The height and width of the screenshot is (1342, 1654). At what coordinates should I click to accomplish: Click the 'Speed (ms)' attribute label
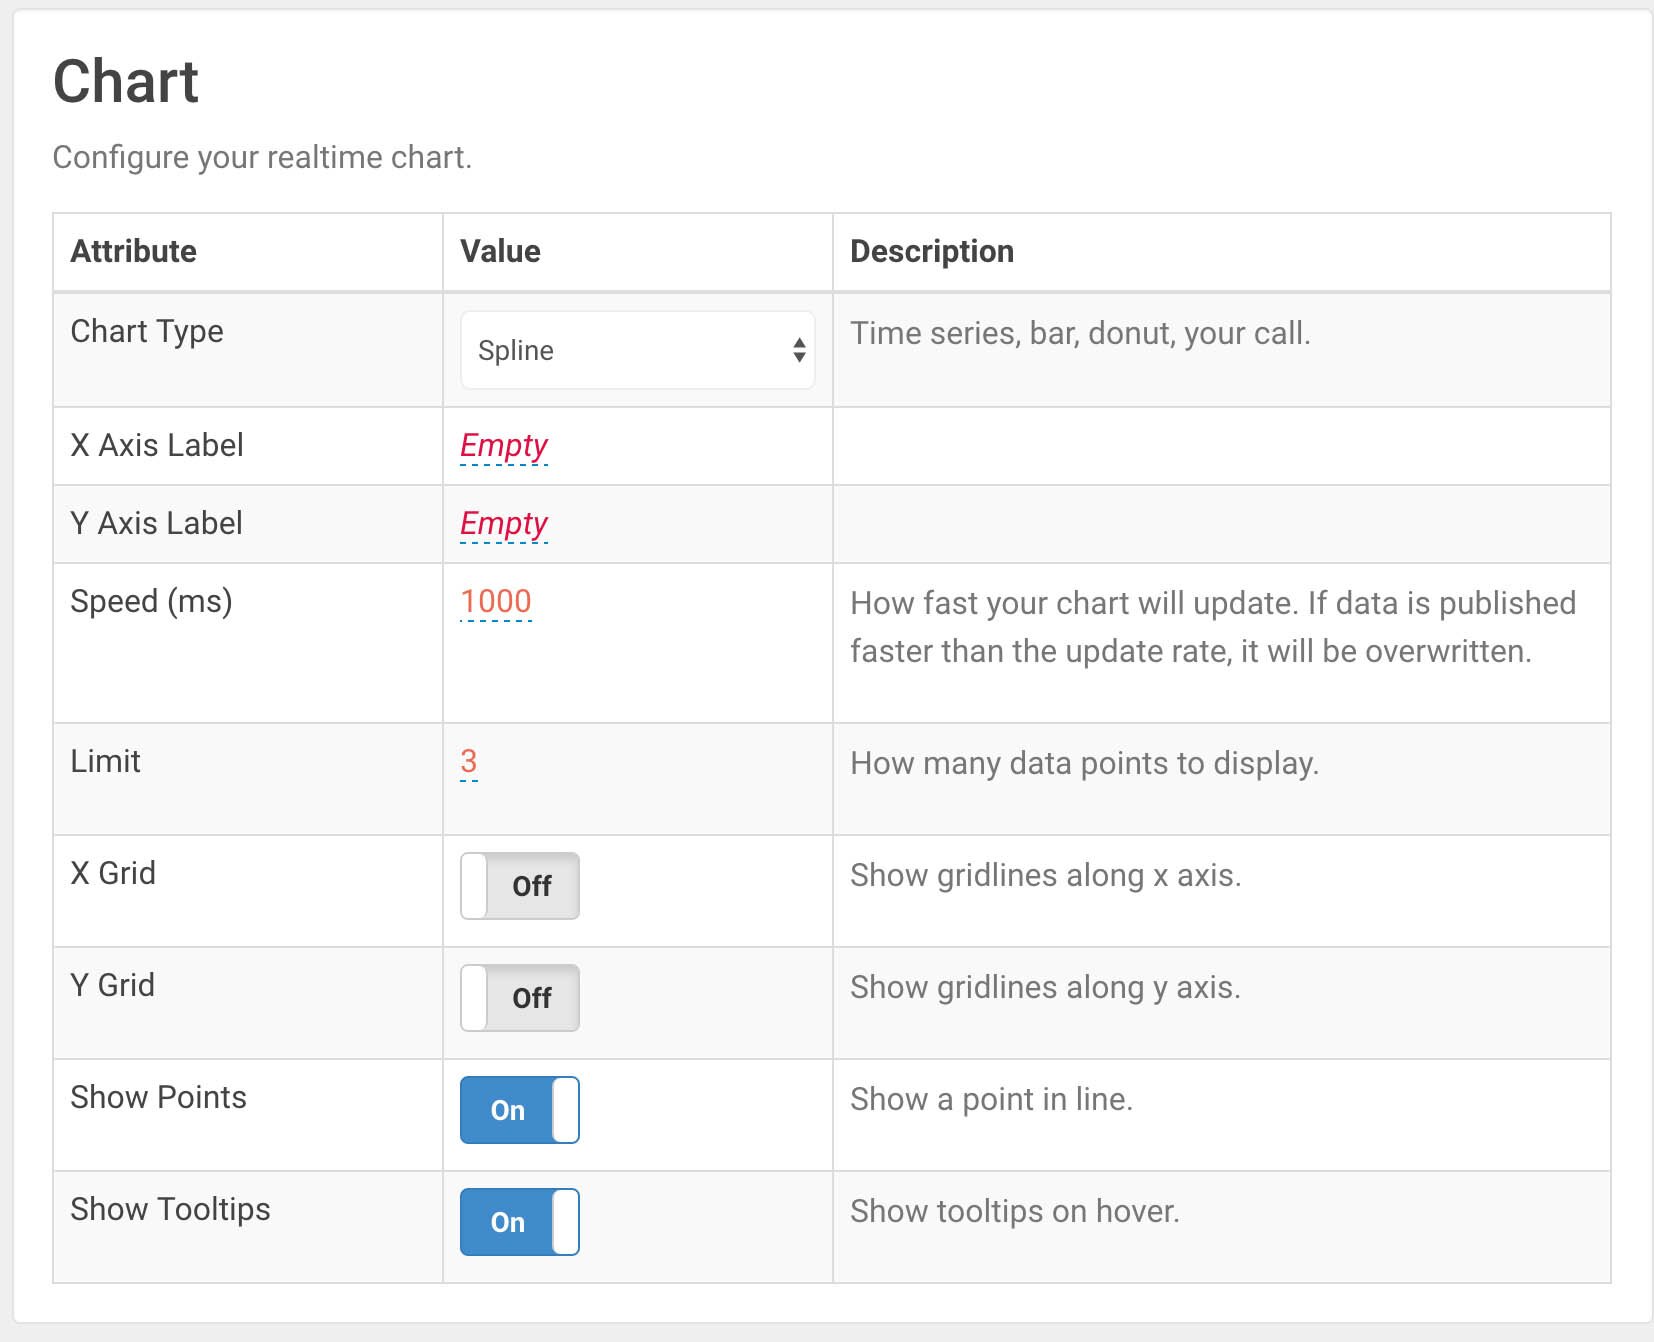point(151,601)
